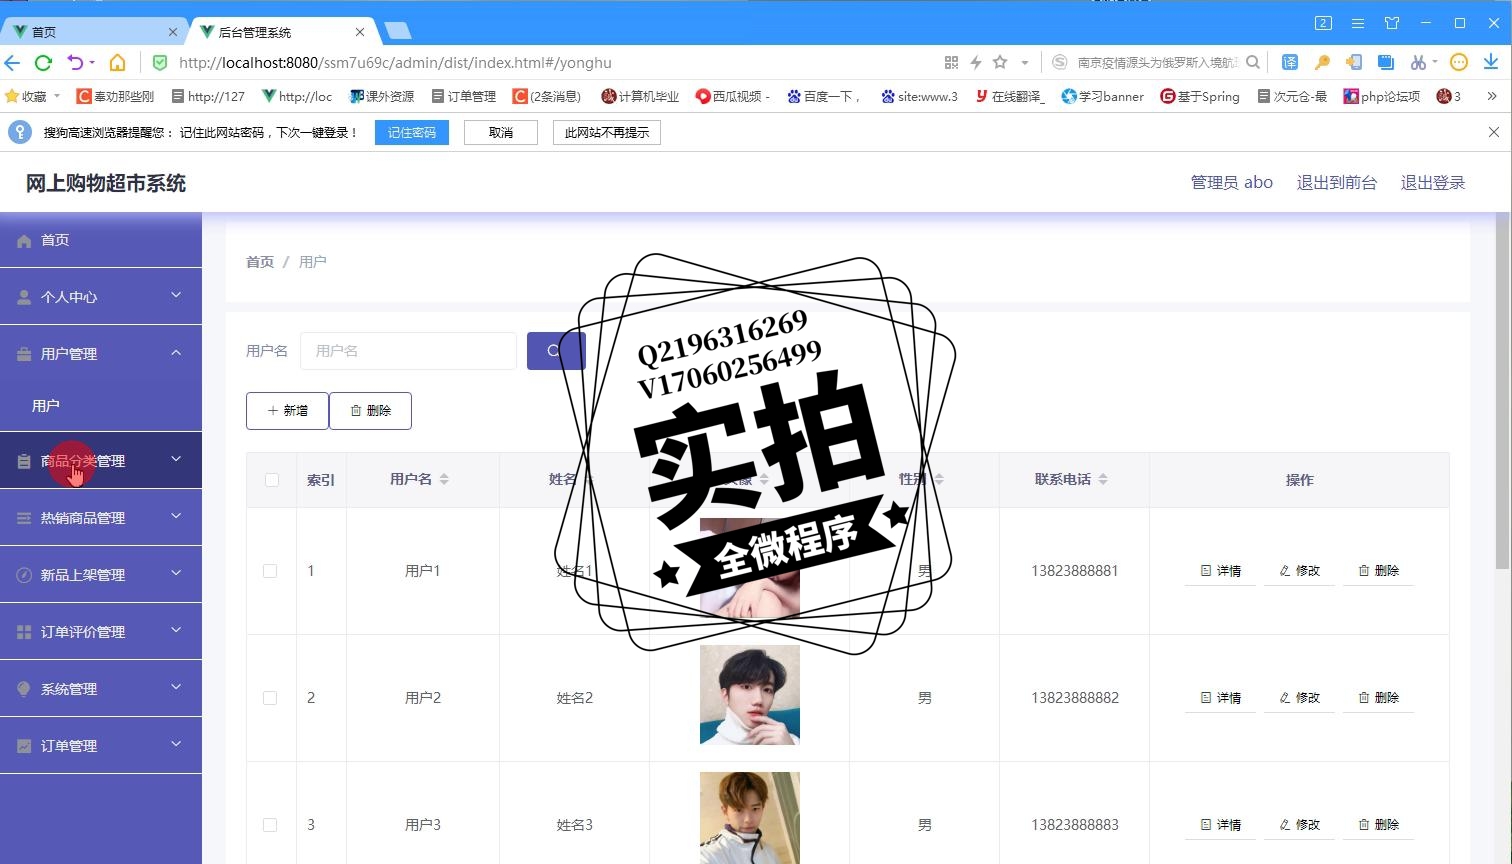
Task: Open new browser tab button
Action: tap(398, 31)
